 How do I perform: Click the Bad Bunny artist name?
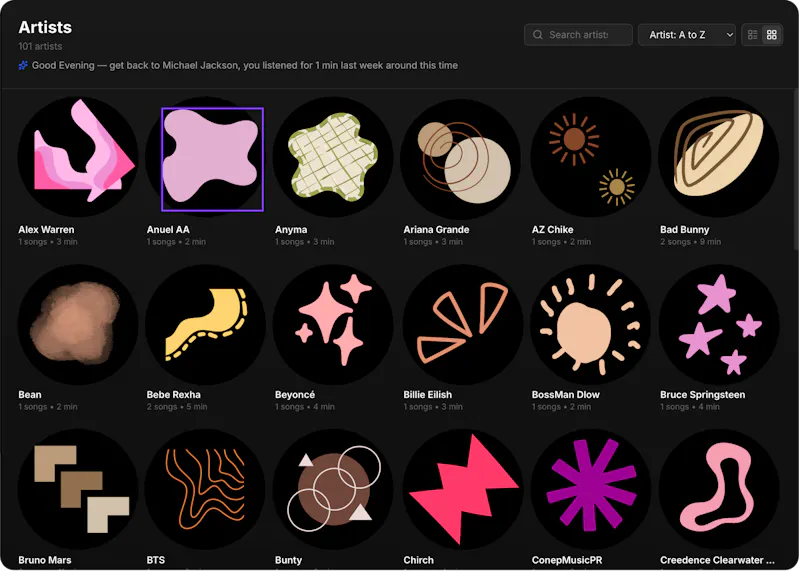coord(685,230)
